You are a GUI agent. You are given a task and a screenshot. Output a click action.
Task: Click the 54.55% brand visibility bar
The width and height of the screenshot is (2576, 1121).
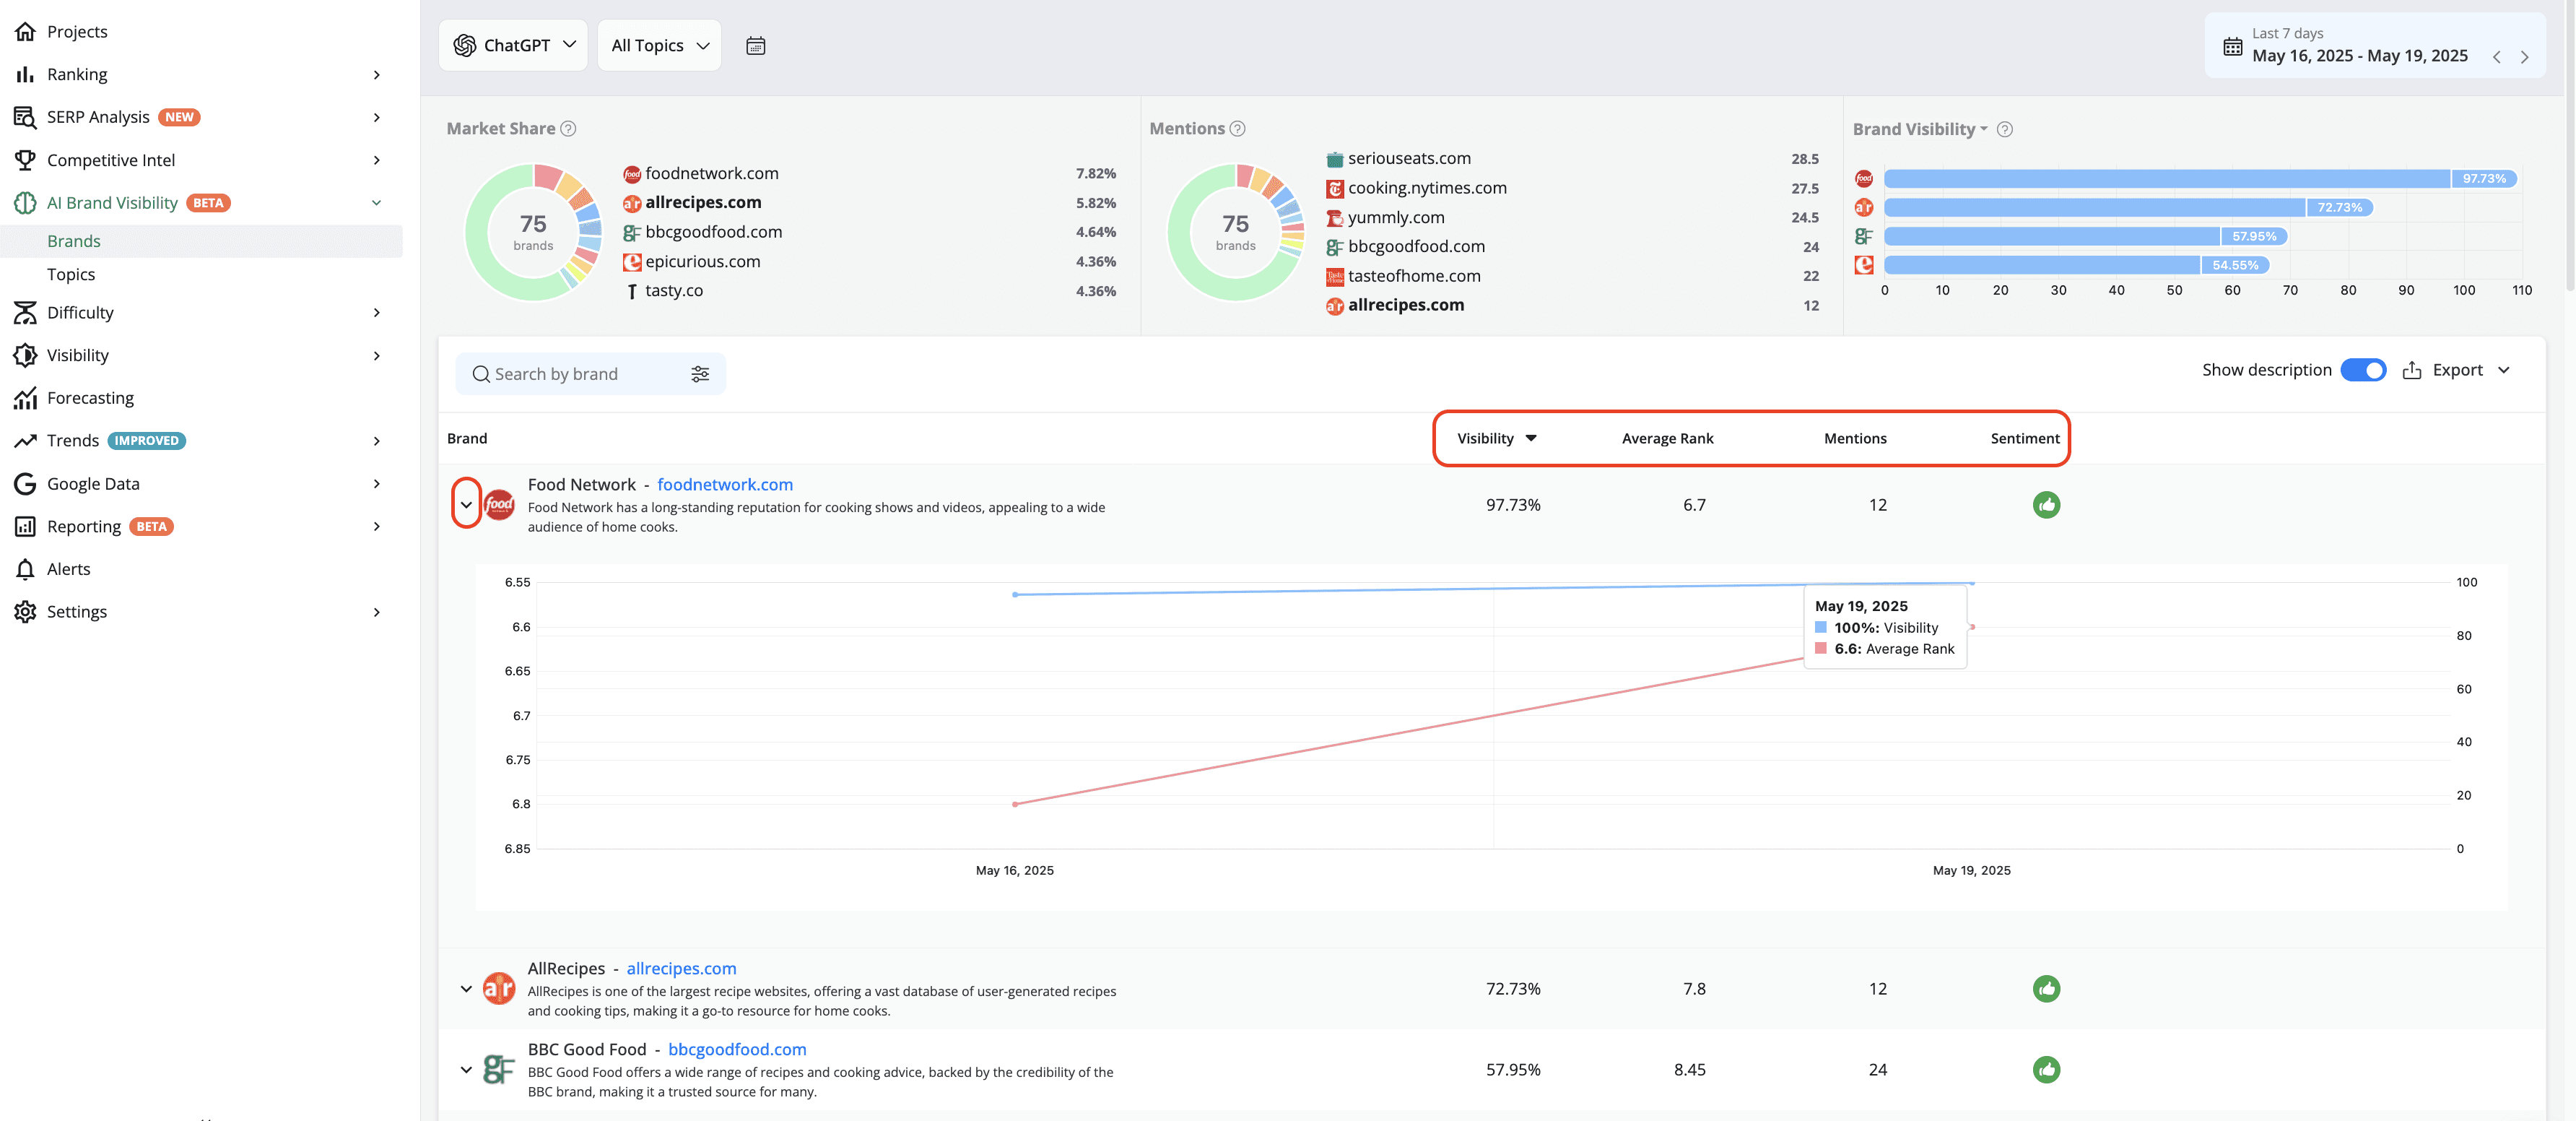coord(2077,265)
